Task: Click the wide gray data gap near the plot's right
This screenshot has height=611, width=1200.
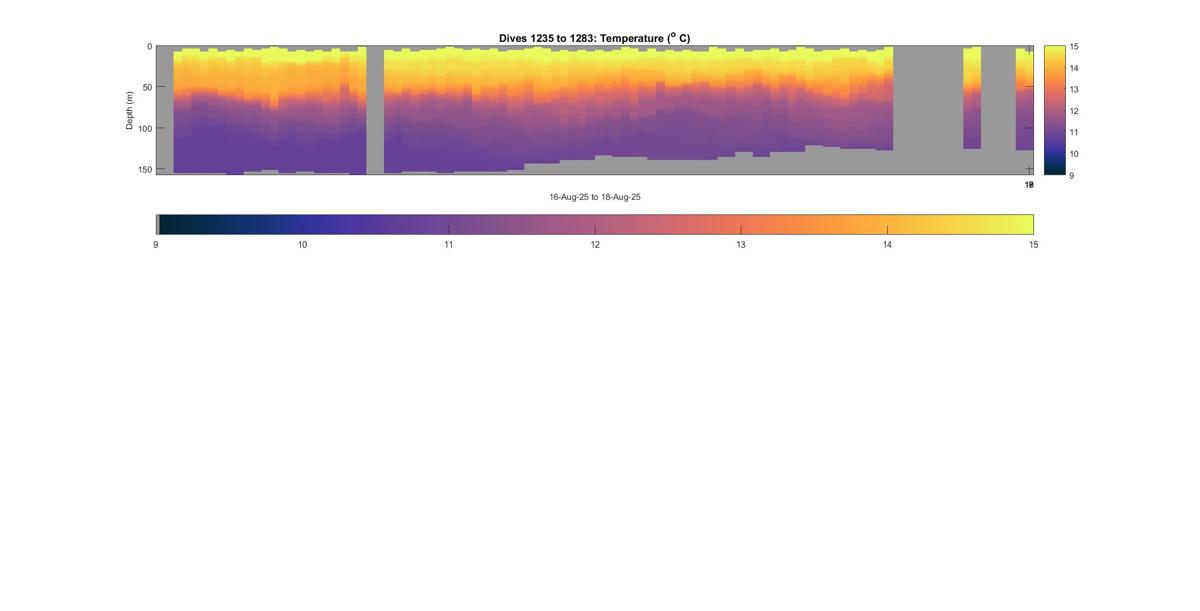Action: pos(927,110)
